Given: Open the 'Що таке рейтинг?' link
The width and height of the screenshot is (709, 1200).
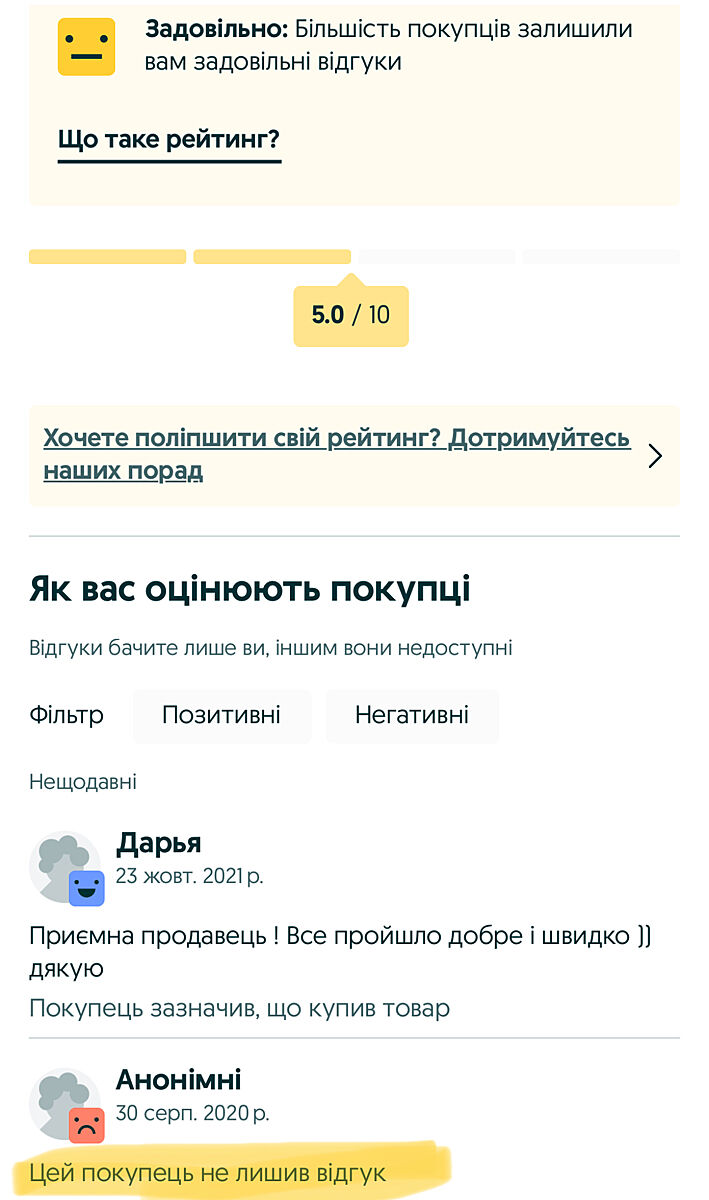Looking at the screenshot, I should 169,139.
